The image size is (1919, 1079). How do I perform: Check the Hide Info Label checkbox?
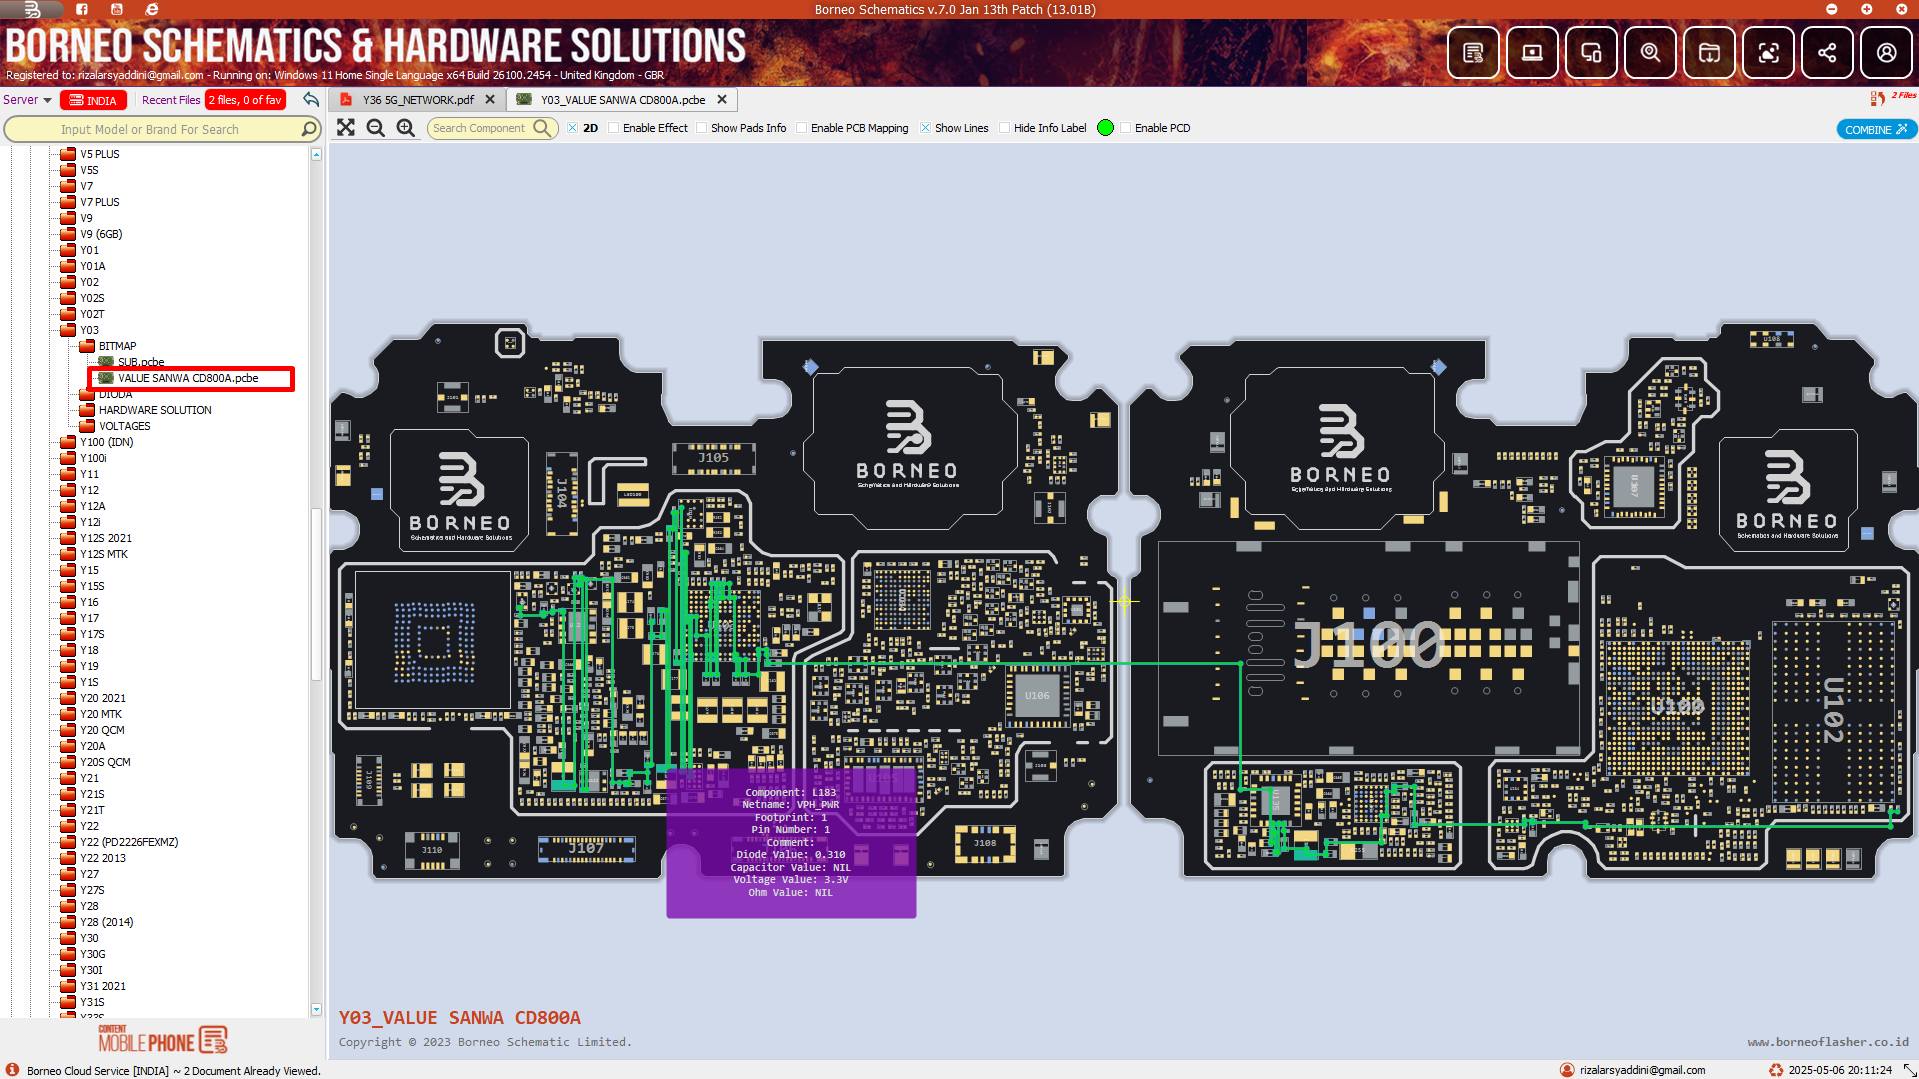[1005, 128]
